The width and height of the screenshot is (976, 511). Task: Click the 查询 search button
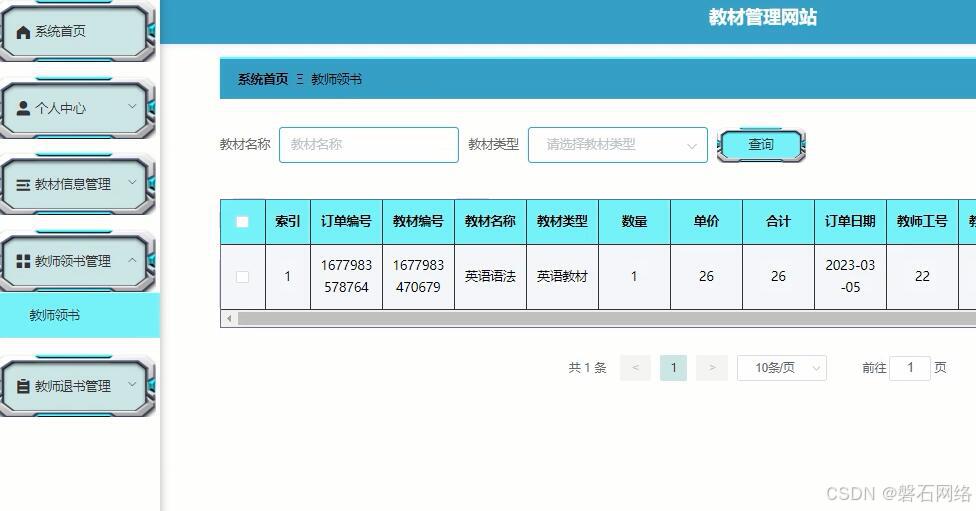coord(761,145)
